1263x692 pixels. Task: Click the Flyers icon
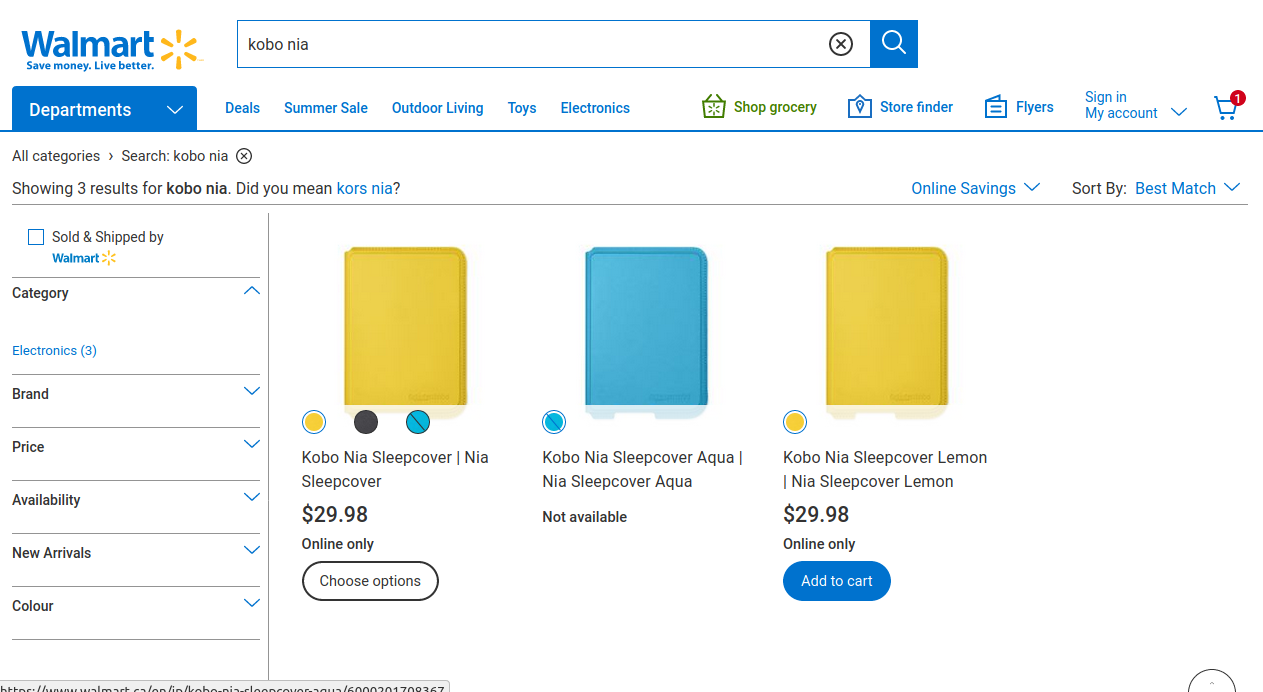[995, 107]
